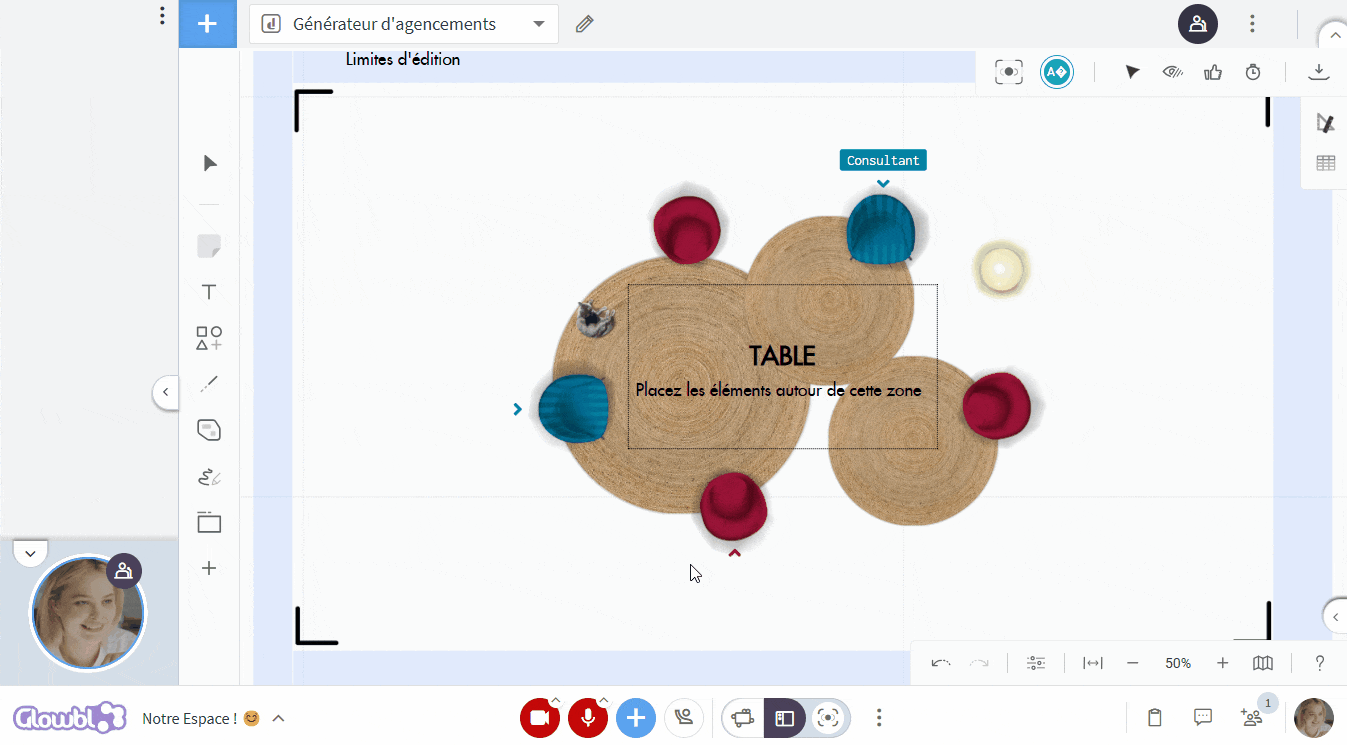Click the focus capture icon in top toolbar
Screen dimensions: 1347x745
point(1009,72)
